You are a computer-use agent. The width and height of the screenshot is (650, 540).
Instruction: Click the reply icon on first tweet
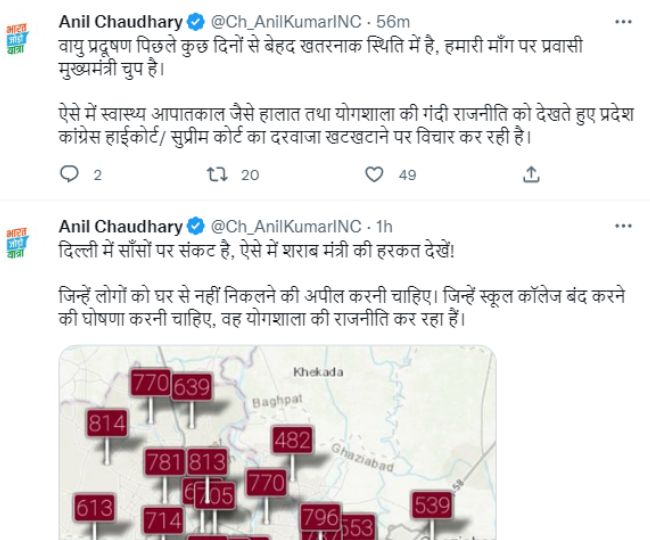pos(69,174)
